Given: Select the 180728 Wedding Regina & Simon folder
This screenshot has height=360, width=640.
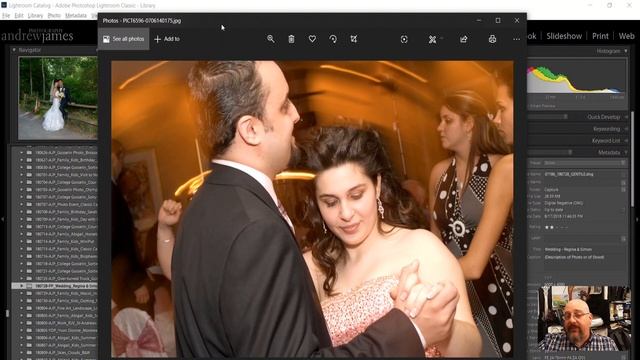Looking at the screenshot, I should [x=54, y=286].
